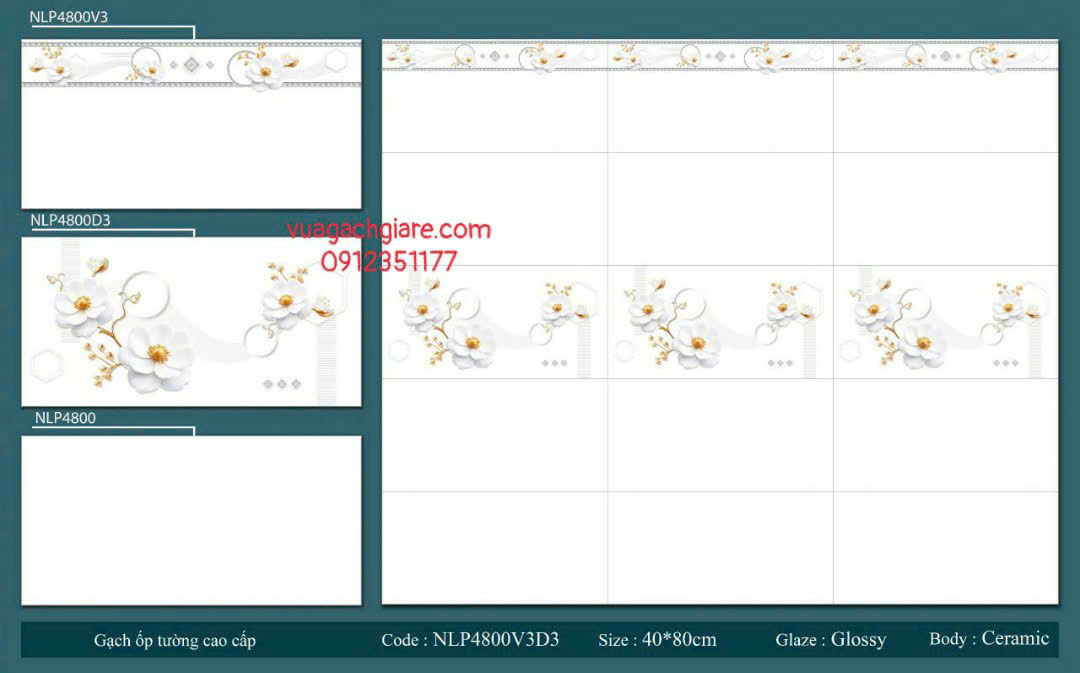Click the right flower tile in wall layout
1080x673 pixels.
coord(945,322)
